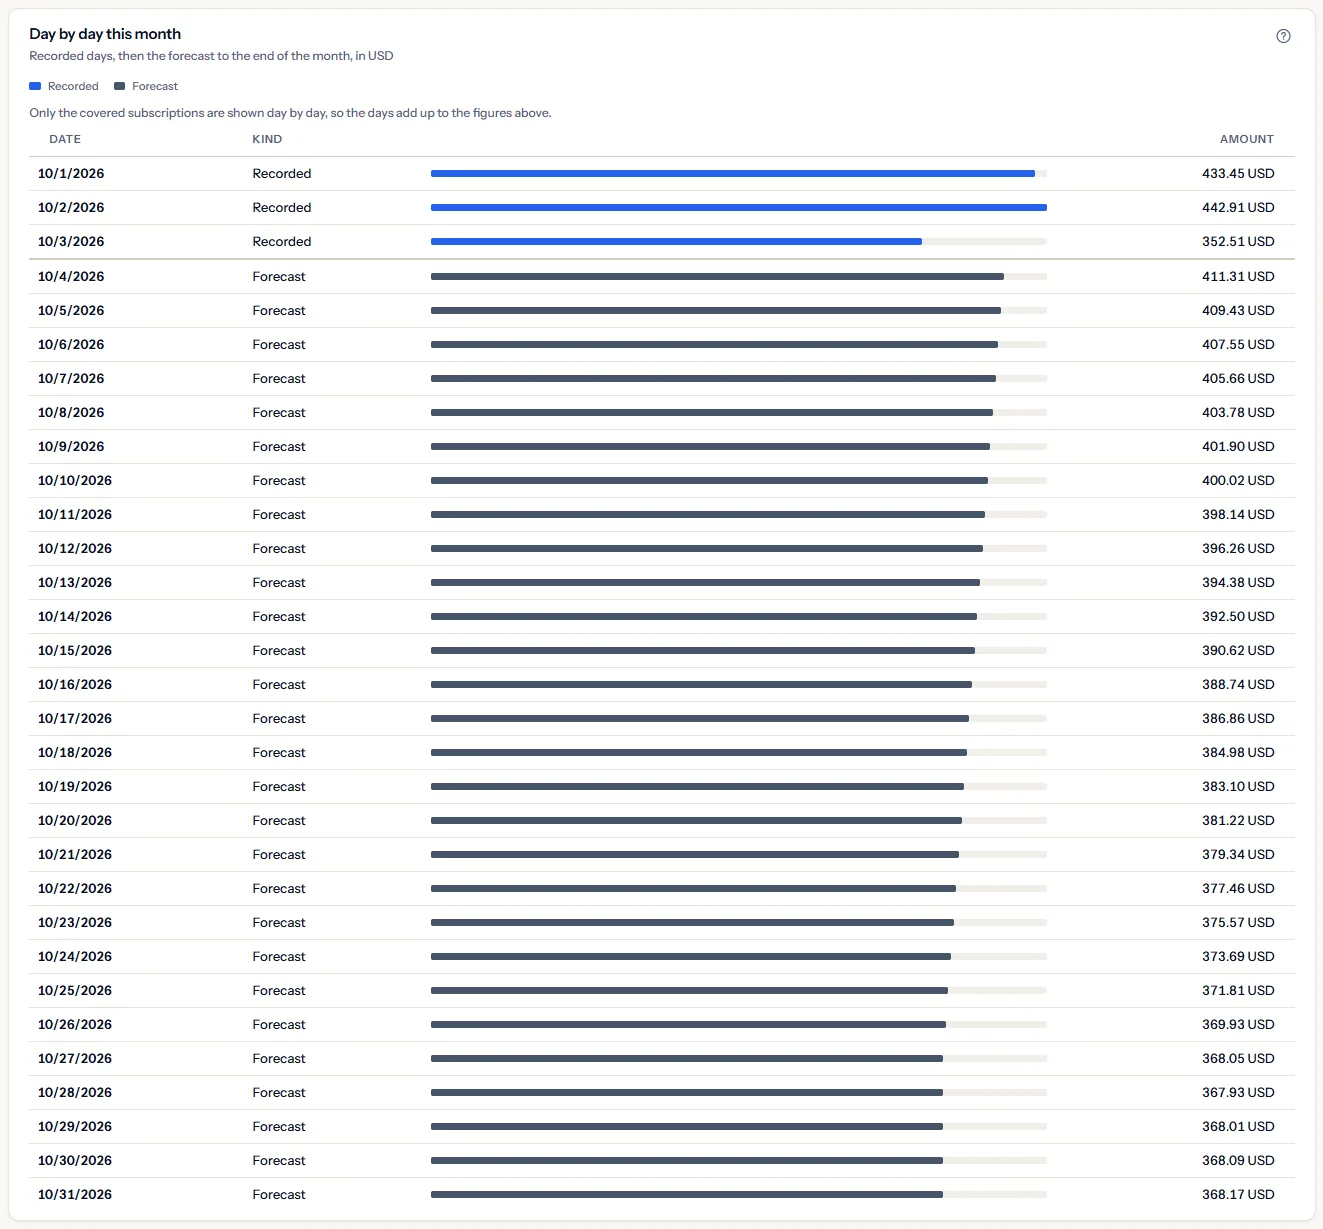Select the 10/5/2026 date cell

(71, 310)
